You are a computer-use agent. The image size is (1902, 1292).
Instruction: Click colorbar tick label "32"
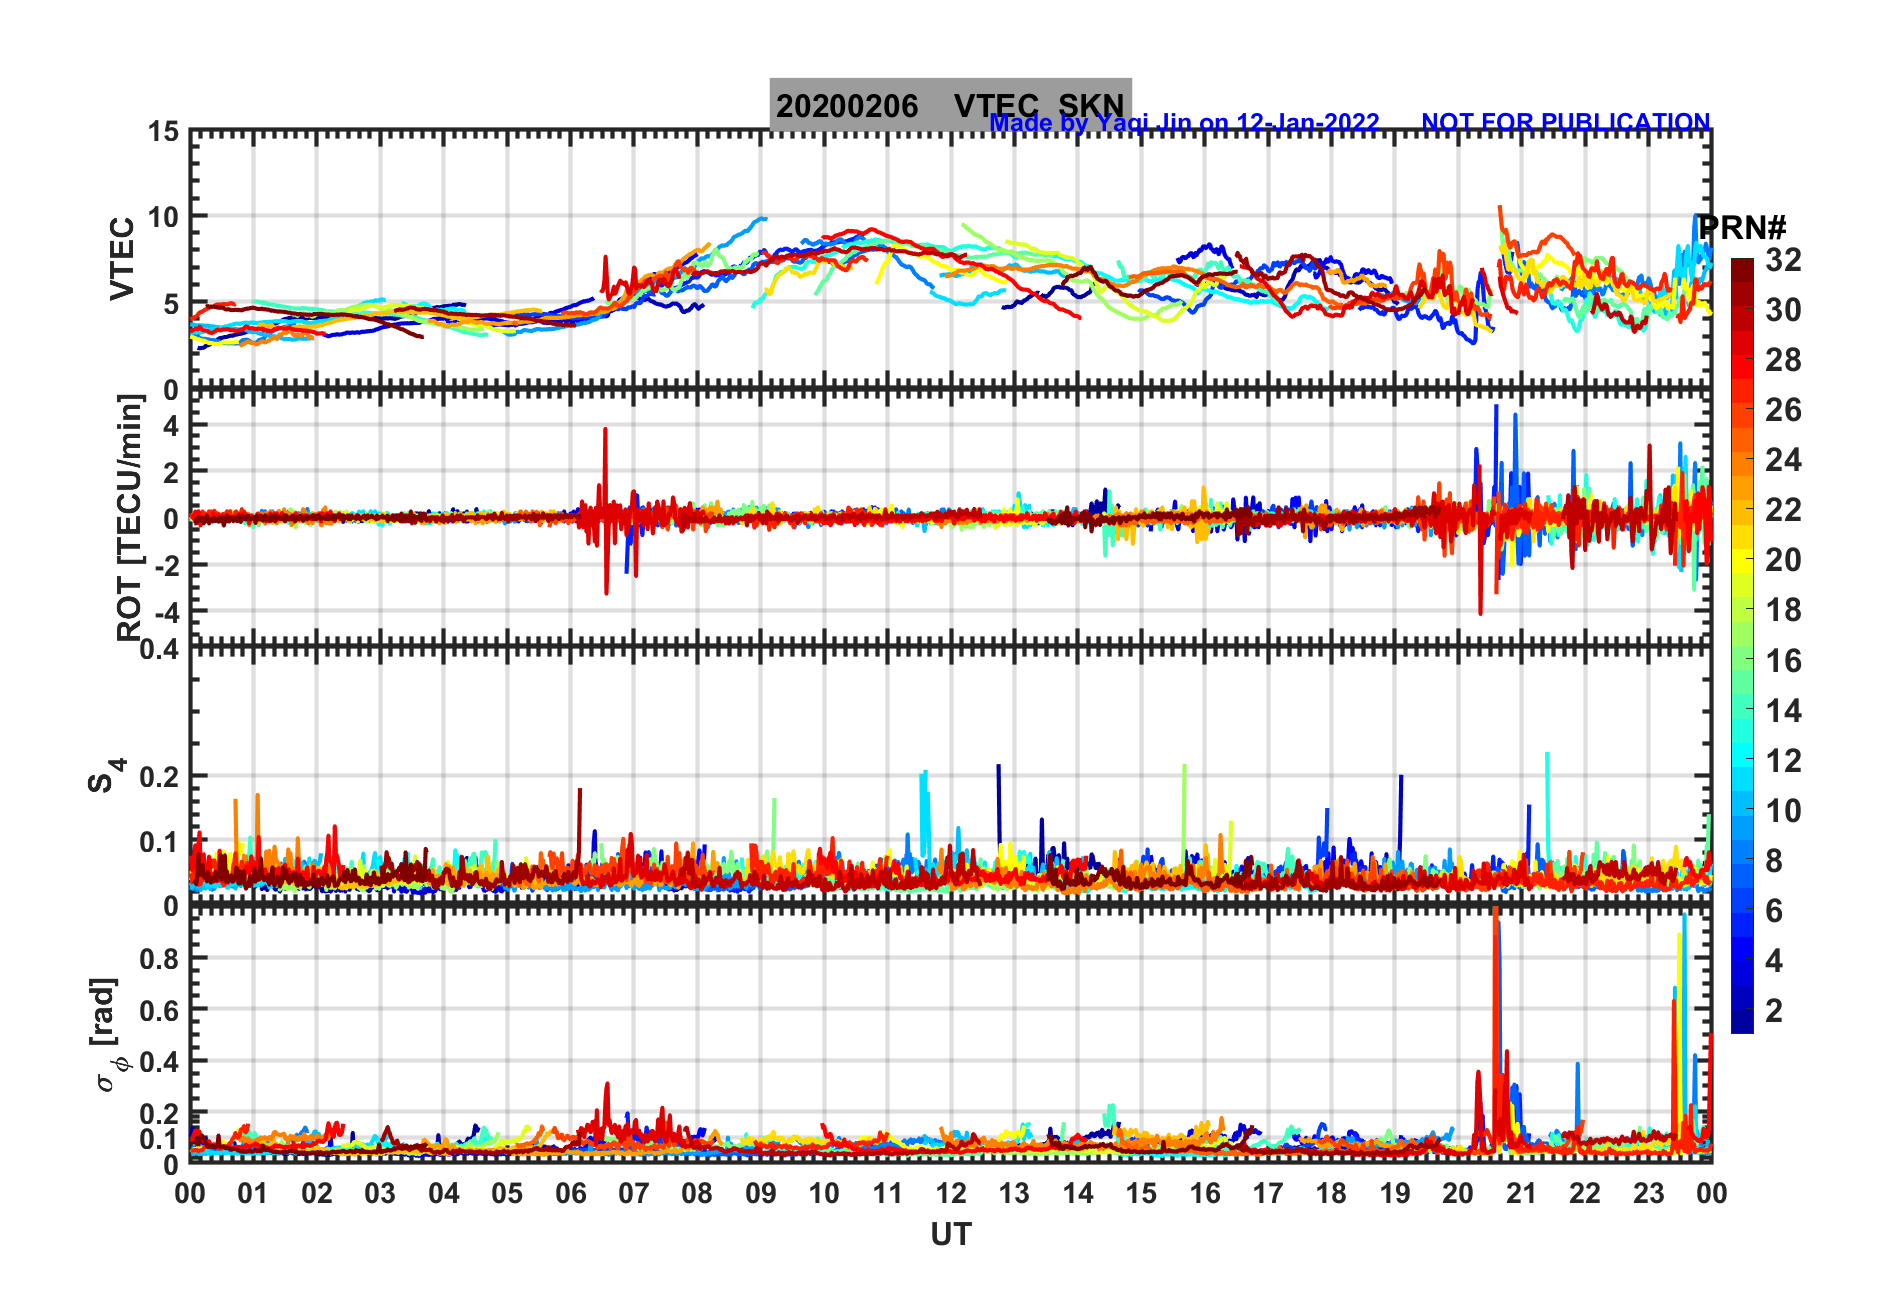click(x=1783, y=260)
